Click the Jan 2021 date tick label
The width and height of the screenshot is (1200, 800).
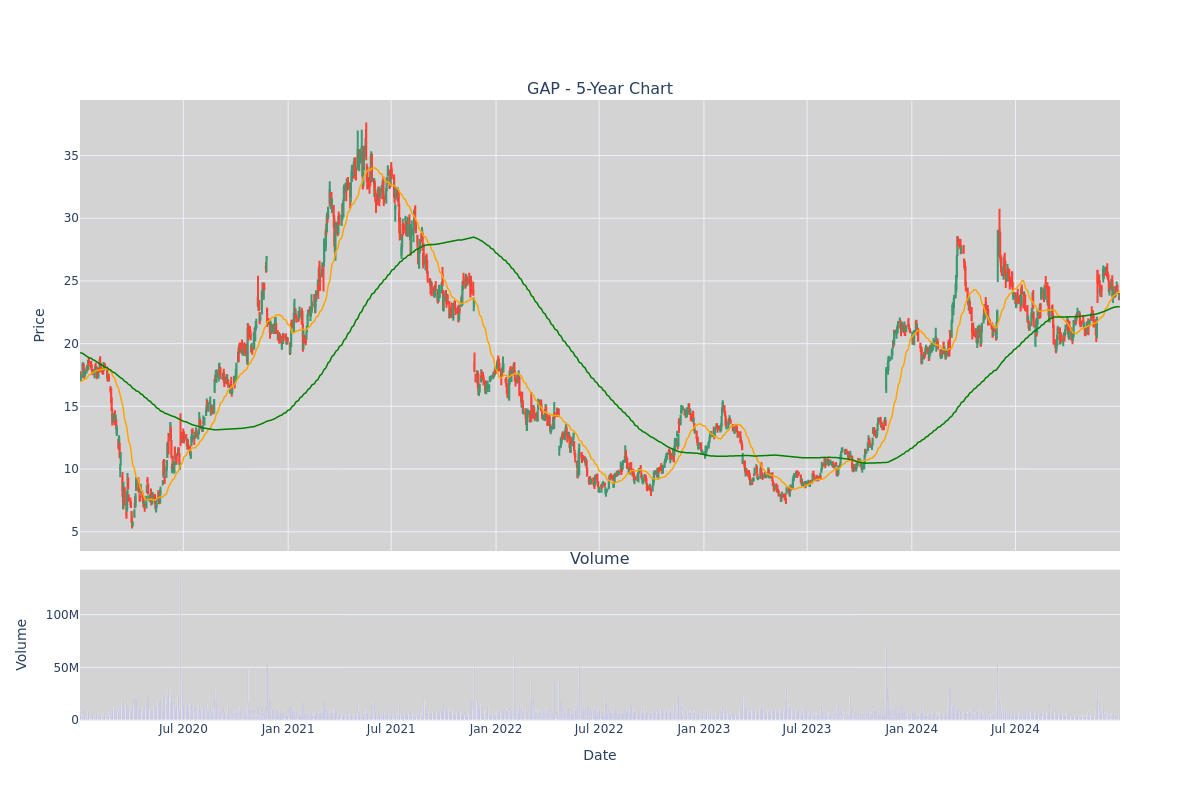(288, 729)
